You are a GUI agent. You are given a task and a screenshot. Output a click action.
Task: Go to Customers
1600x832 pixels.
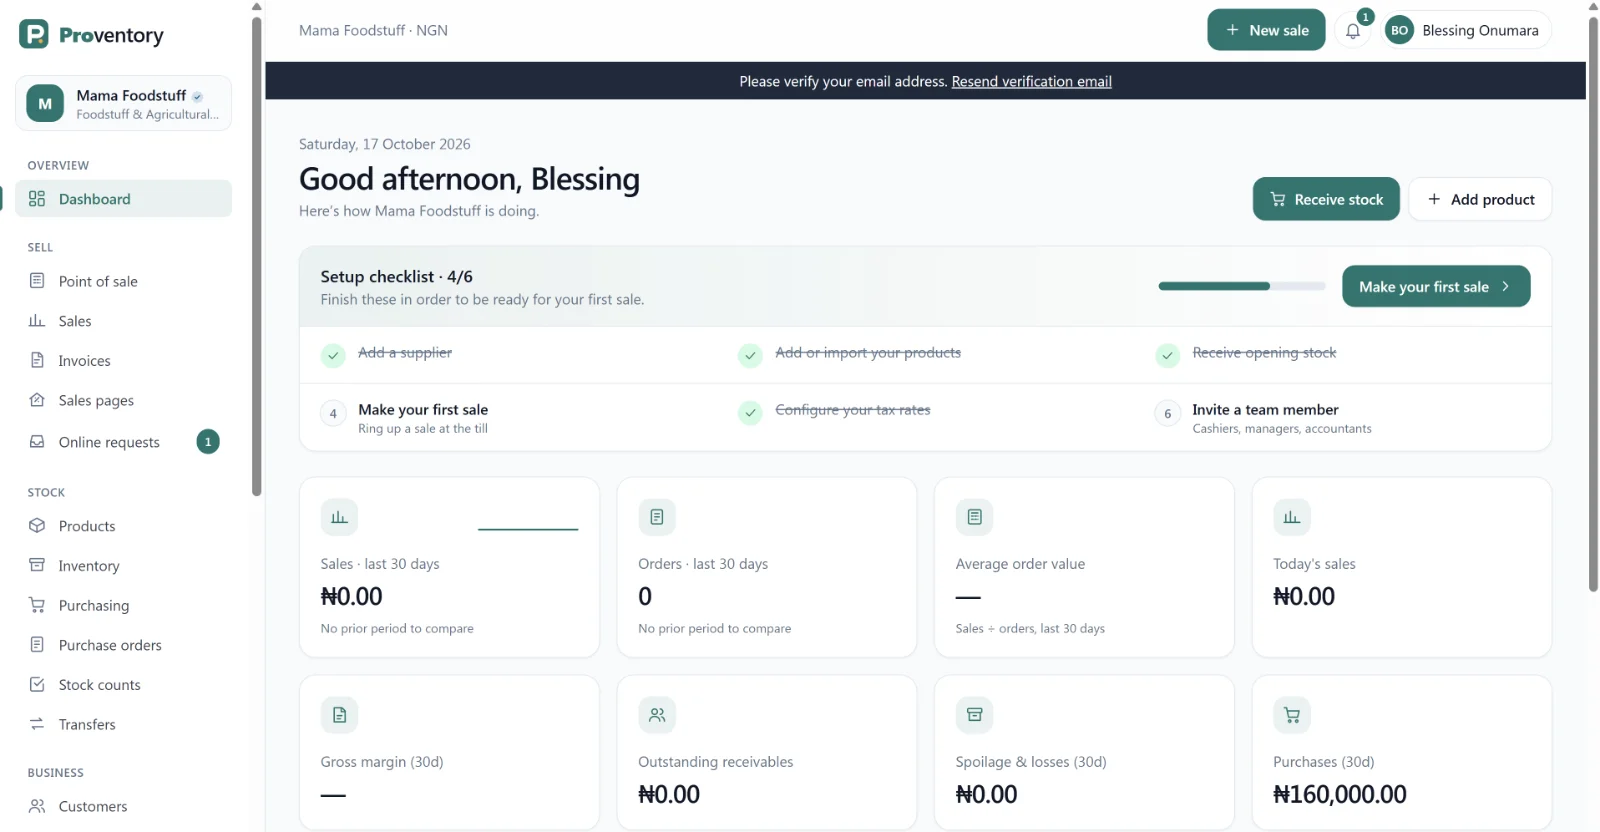click(x=123, y=806)
